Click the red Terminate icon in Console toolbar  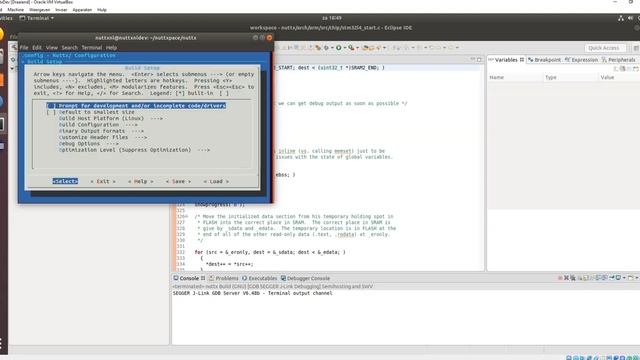(x=560, y=278)
